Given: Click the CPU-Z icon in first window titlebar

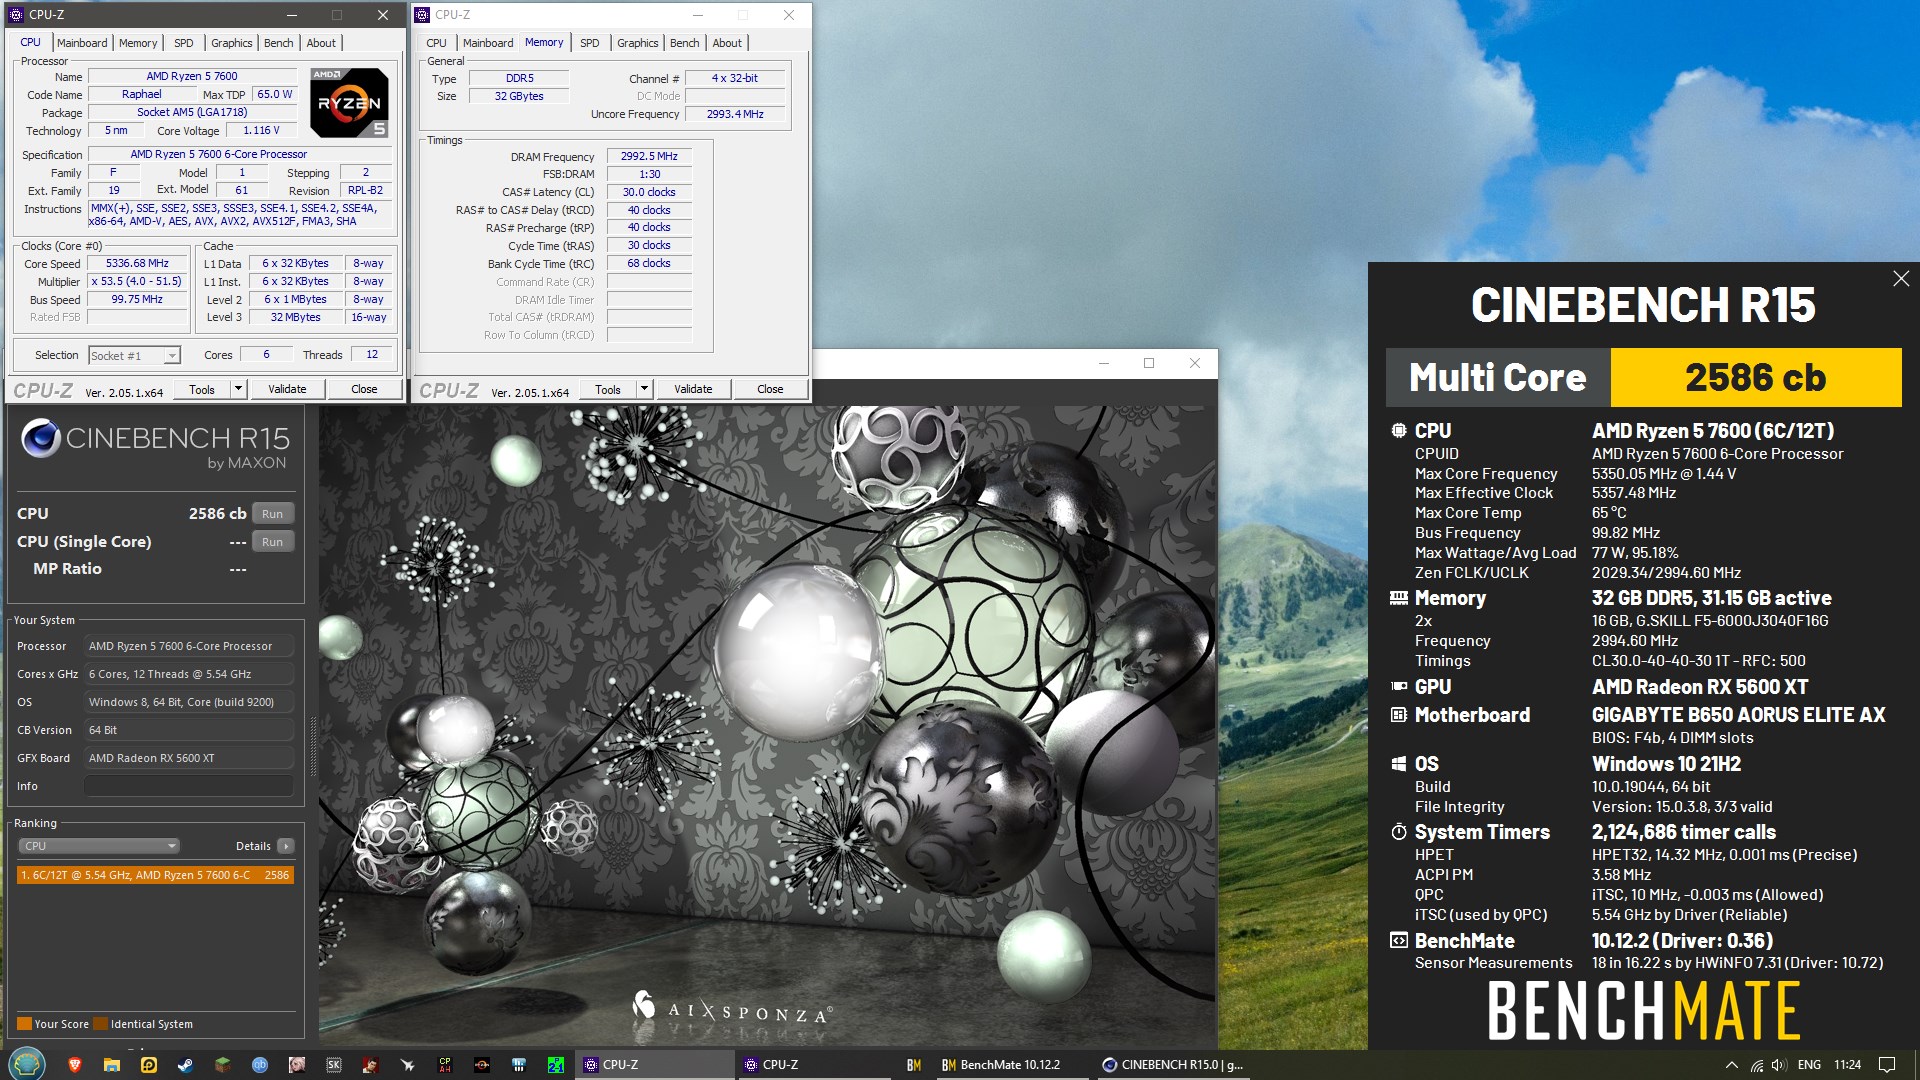Looking at the screenshot, I should coord(16,15).
